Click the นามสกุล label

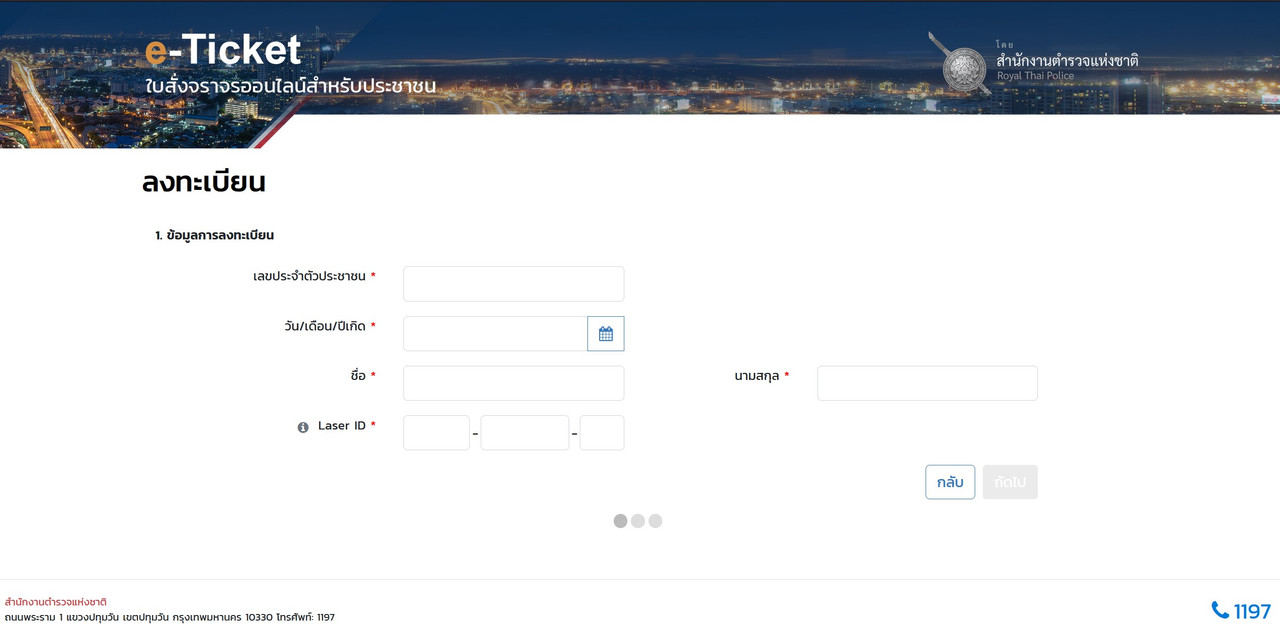(x=755, y=376)
